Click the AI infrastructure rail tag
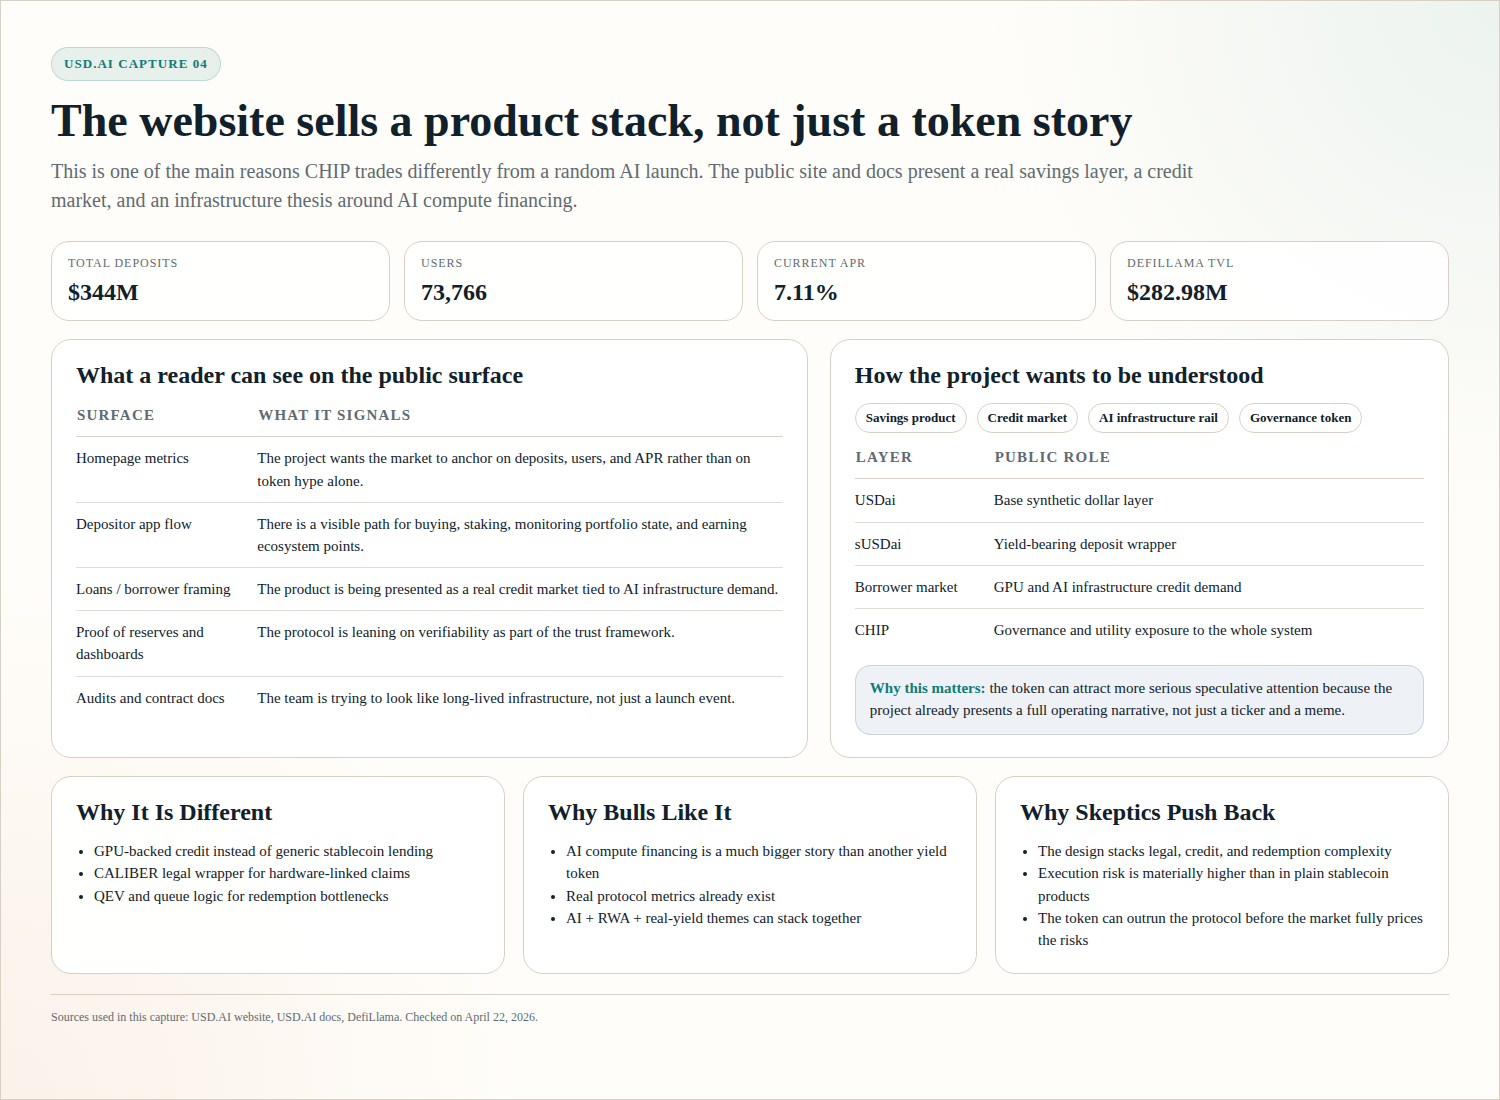 1158,418
